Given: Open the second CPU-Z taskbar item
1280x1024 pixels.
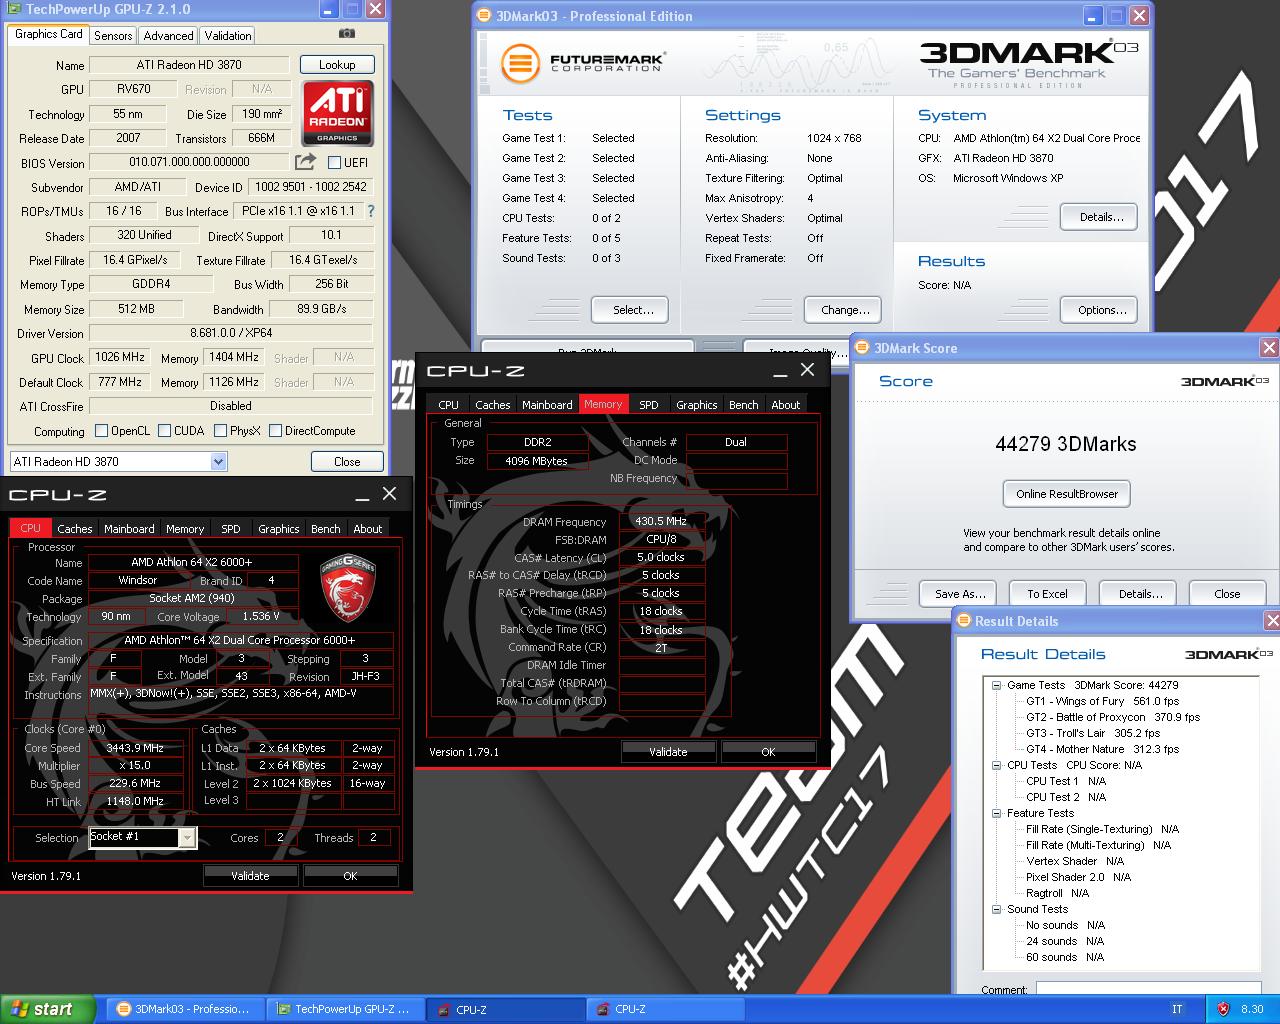Looking at the screenshot, I should pos(665,1009).
